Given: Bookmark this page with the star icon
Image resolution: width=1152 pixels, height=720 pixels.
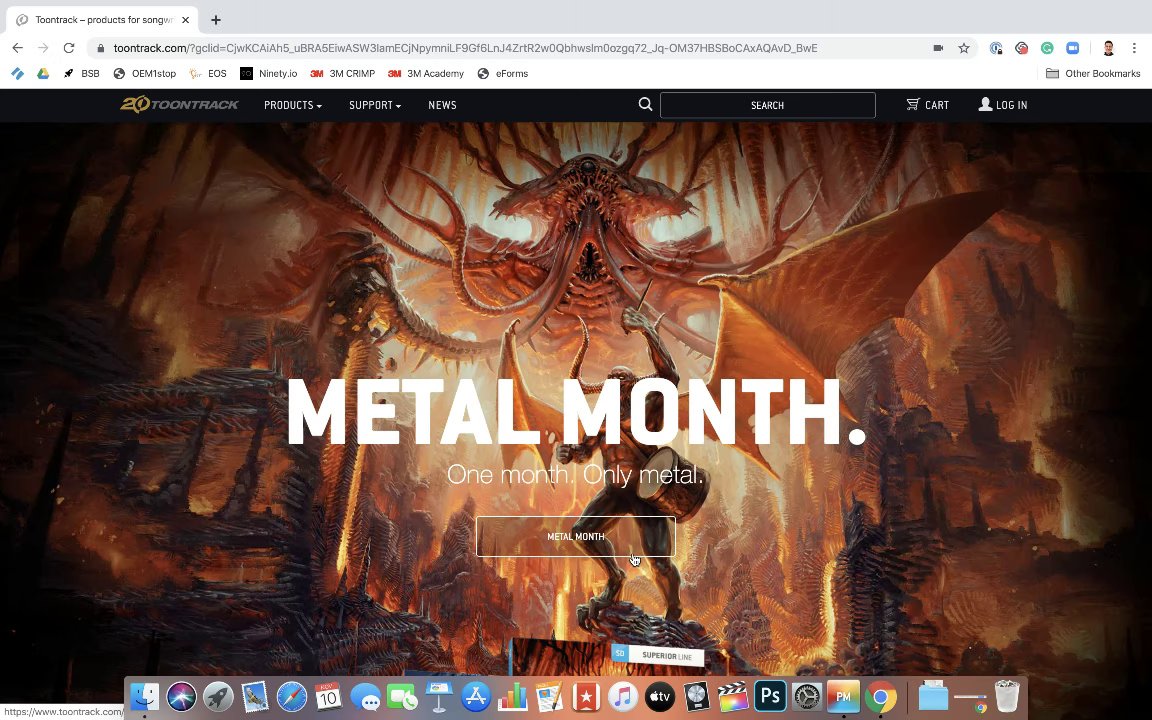Looking at the screenshot, I should coord(964,48).
